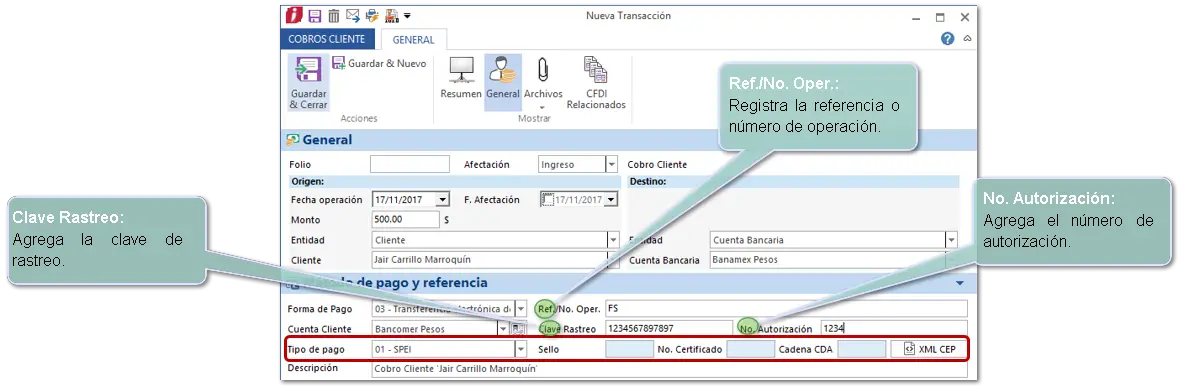Image resolution: width=1183 pixels, height=389 pixels.
Task: Click the XML CEP button
Action: [x=929, y=349]
